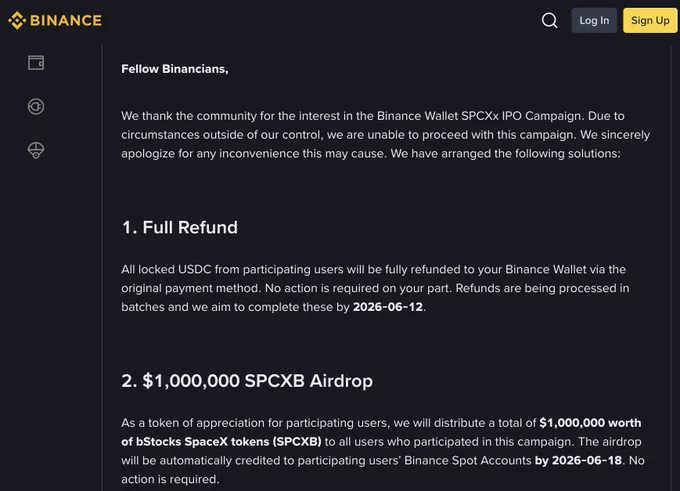Click the Log In button

click(x=594, y=20)
